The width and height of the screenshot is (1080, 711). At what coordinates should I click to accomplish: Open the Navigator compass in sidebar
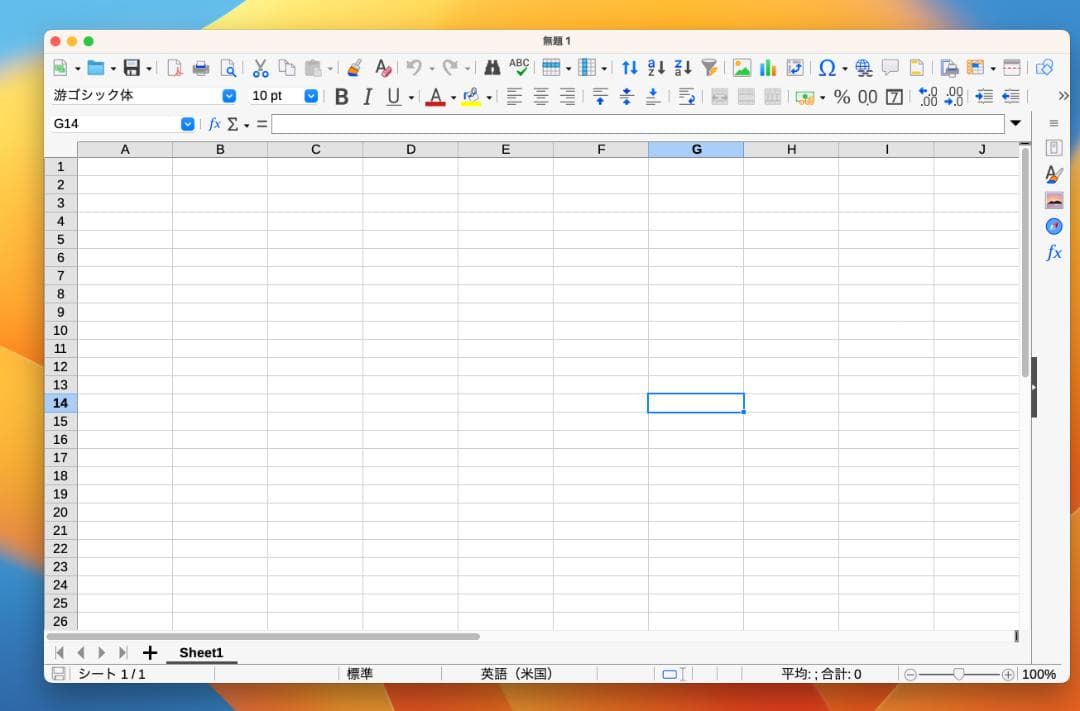(x=1053, y=226)
